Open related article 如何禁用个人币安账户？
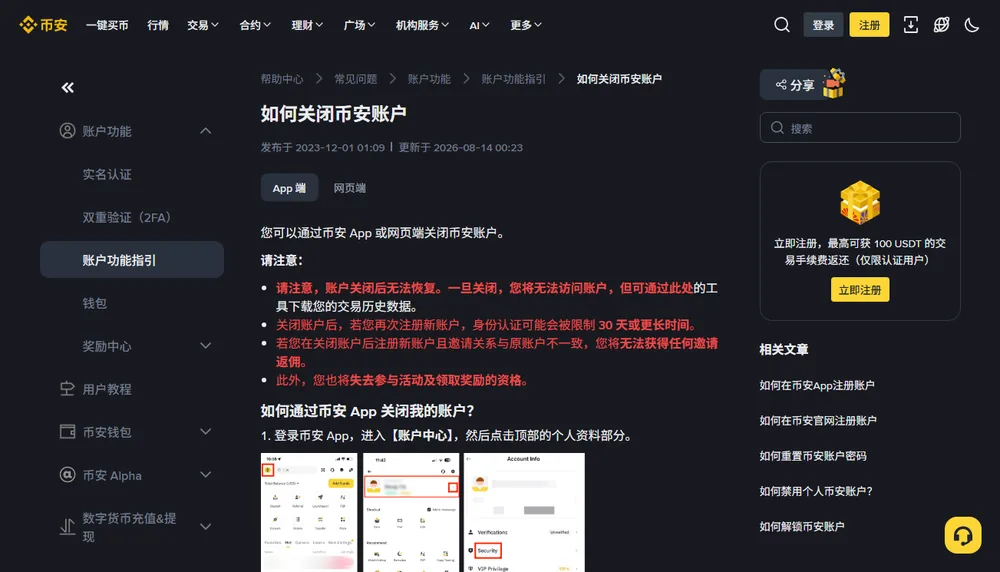 pyautogui.click(x=816, y=491)
